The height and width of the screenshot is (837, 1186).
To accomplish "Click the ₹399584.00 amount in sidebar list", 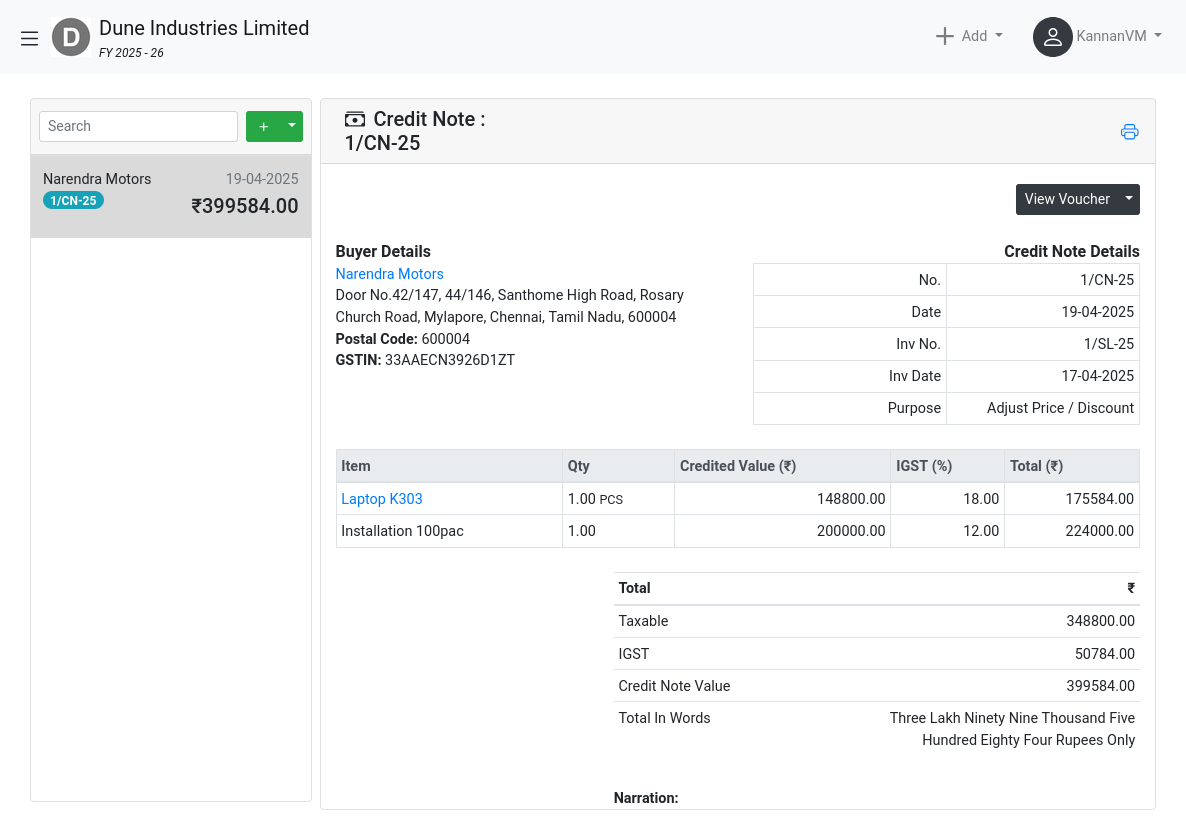I will tap(245, 206).
